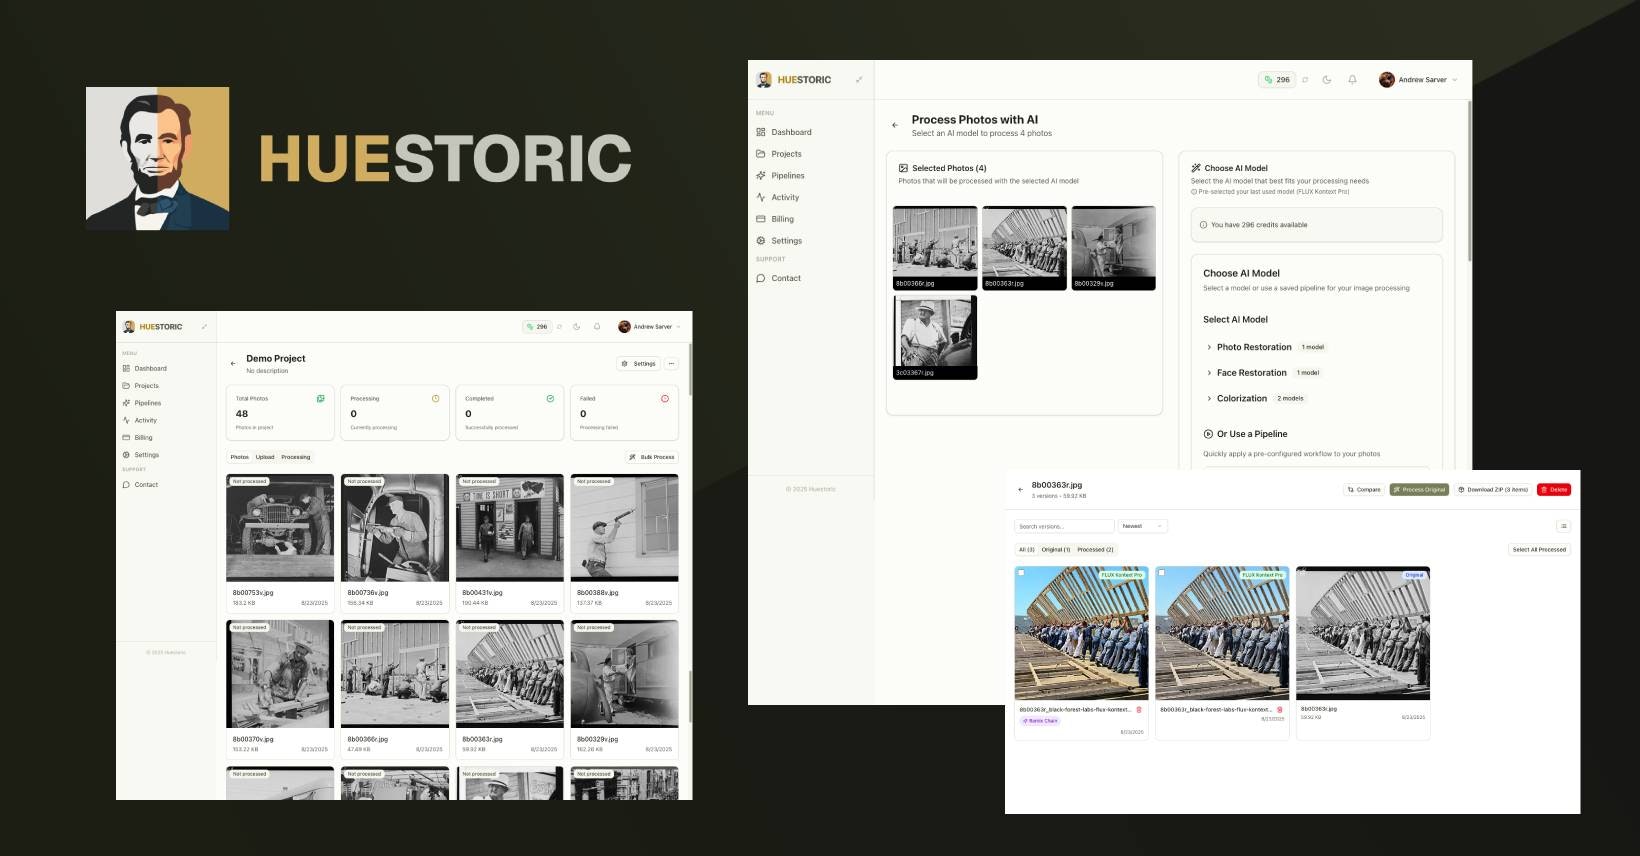Switch to the Photos tab in Demo Project
Screen dimensions: 1640x856
[240, 457]
